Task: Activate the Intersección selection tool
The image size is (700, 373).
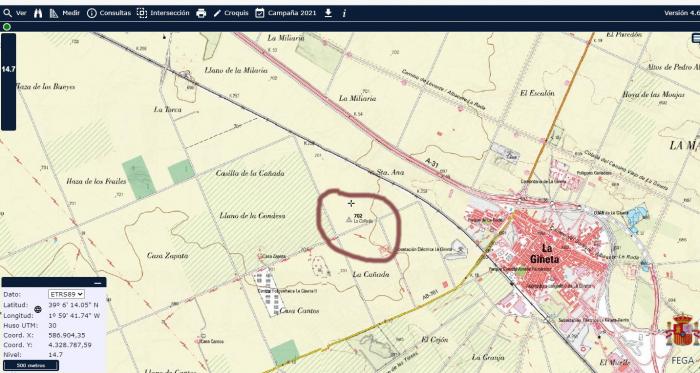Action: tap(163, 13)
